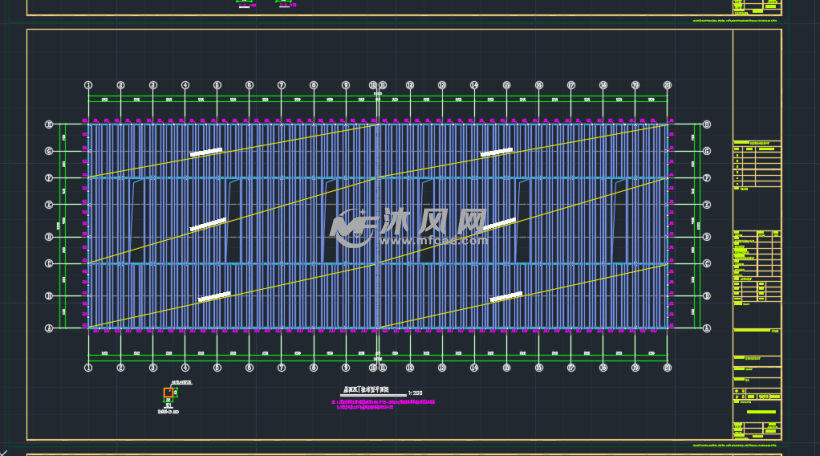The height and width of the screenshot is (456, 820).
Task: Click axis bubble A left of the plan
Action: click(49, 328)
